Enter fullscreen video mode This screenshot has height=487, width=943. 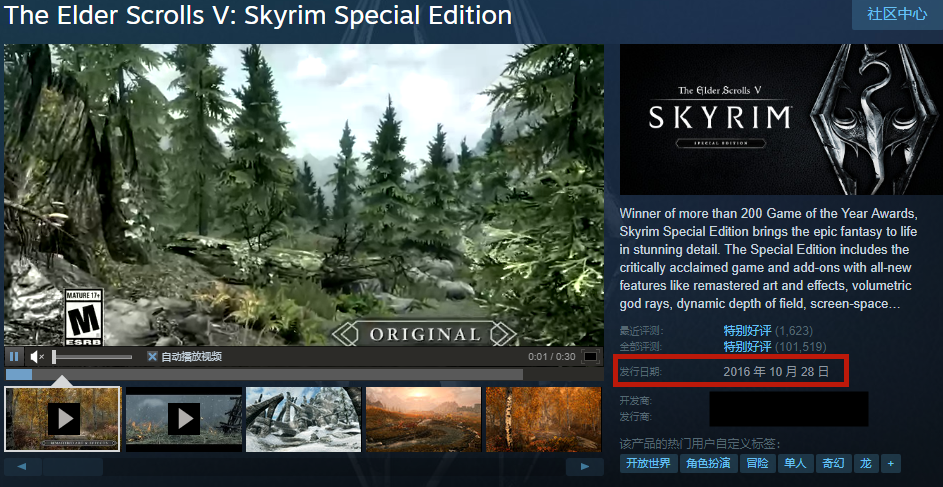tap(591, 357)
